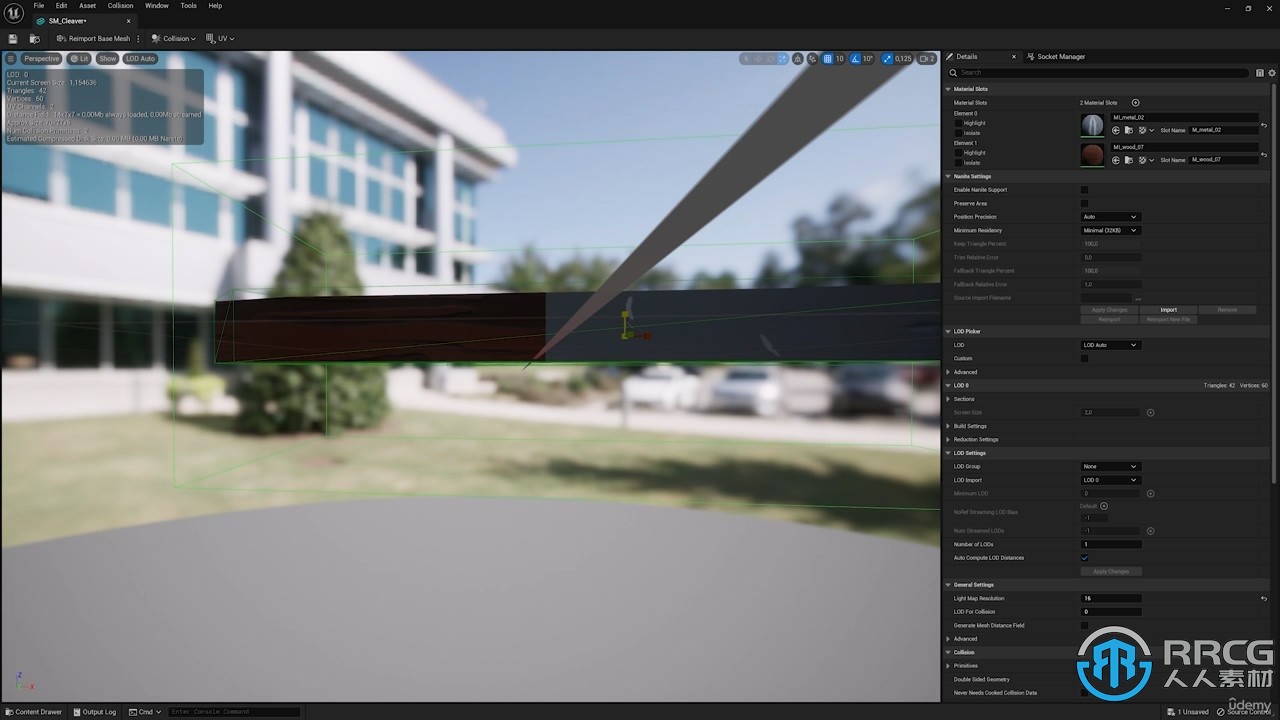Browse to MI_metal_02 in content browser

1128,130
